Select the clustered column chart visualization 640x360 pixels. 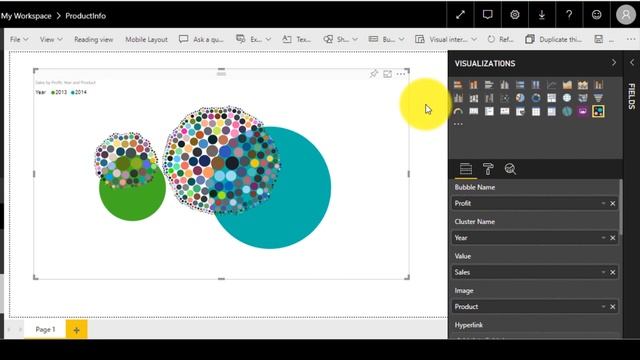(504, 84)
